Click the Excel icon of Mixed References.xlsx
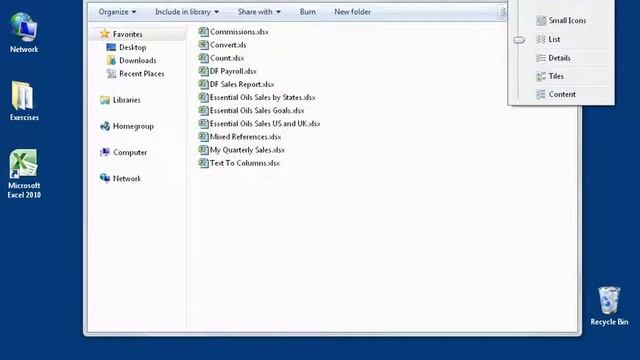 click(x=203, y=136)
